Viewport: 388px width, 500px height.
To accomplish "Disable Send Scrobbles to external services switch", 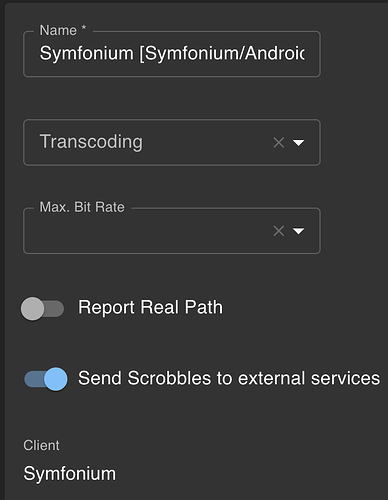I will (x=46, y=379).
